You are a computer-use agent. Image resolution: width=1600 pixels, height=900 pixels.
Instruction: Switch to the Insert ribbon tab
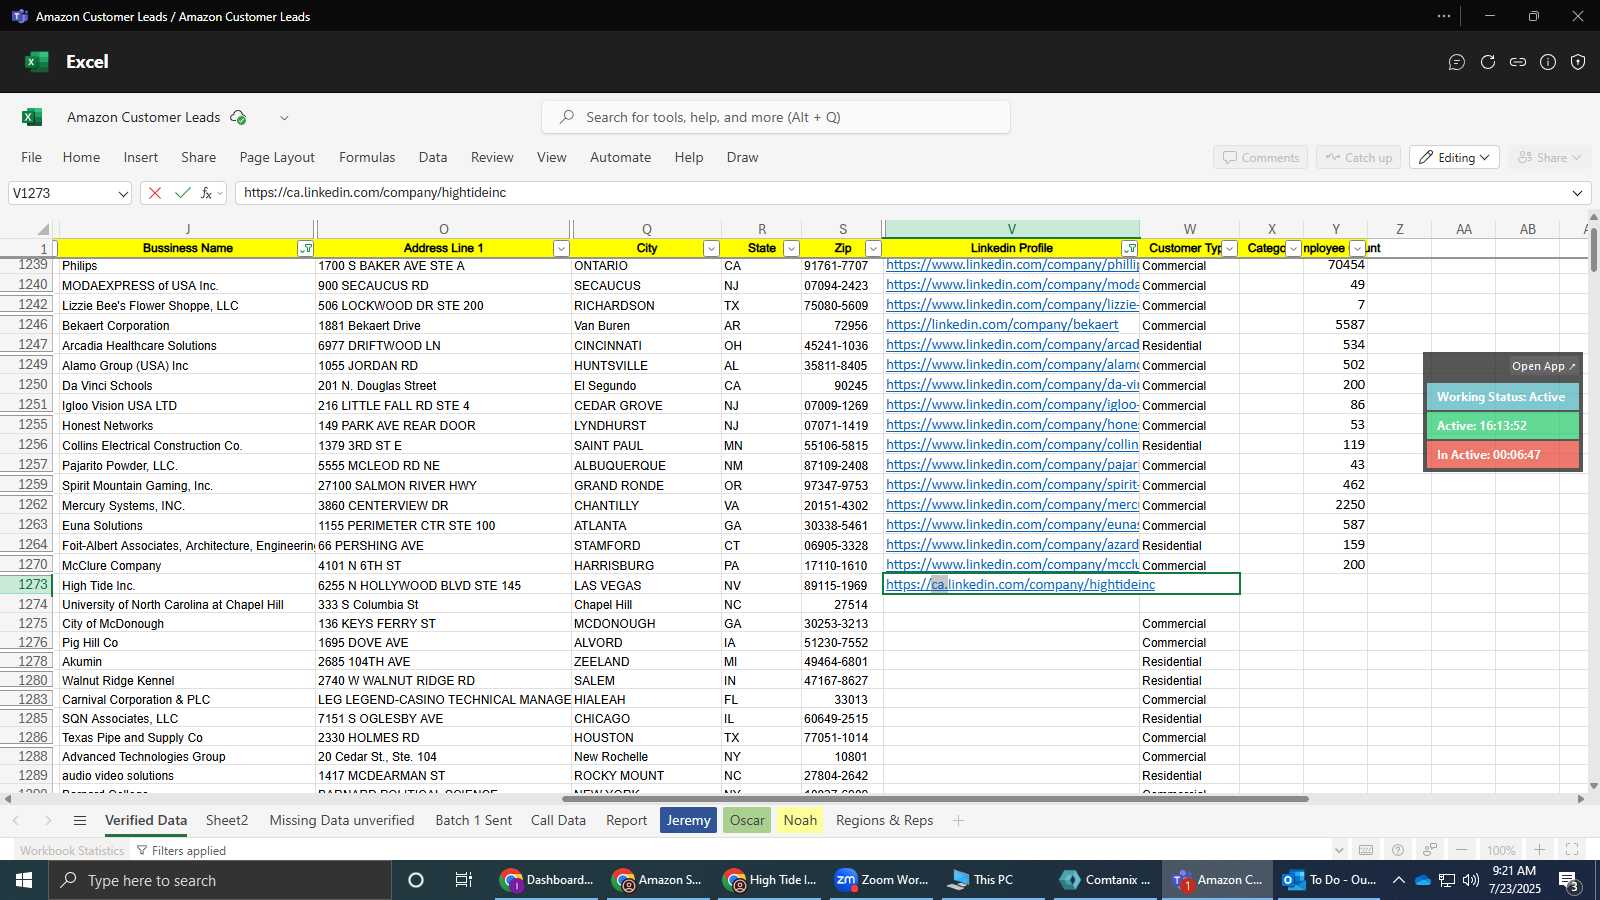[x=141, y=158]
